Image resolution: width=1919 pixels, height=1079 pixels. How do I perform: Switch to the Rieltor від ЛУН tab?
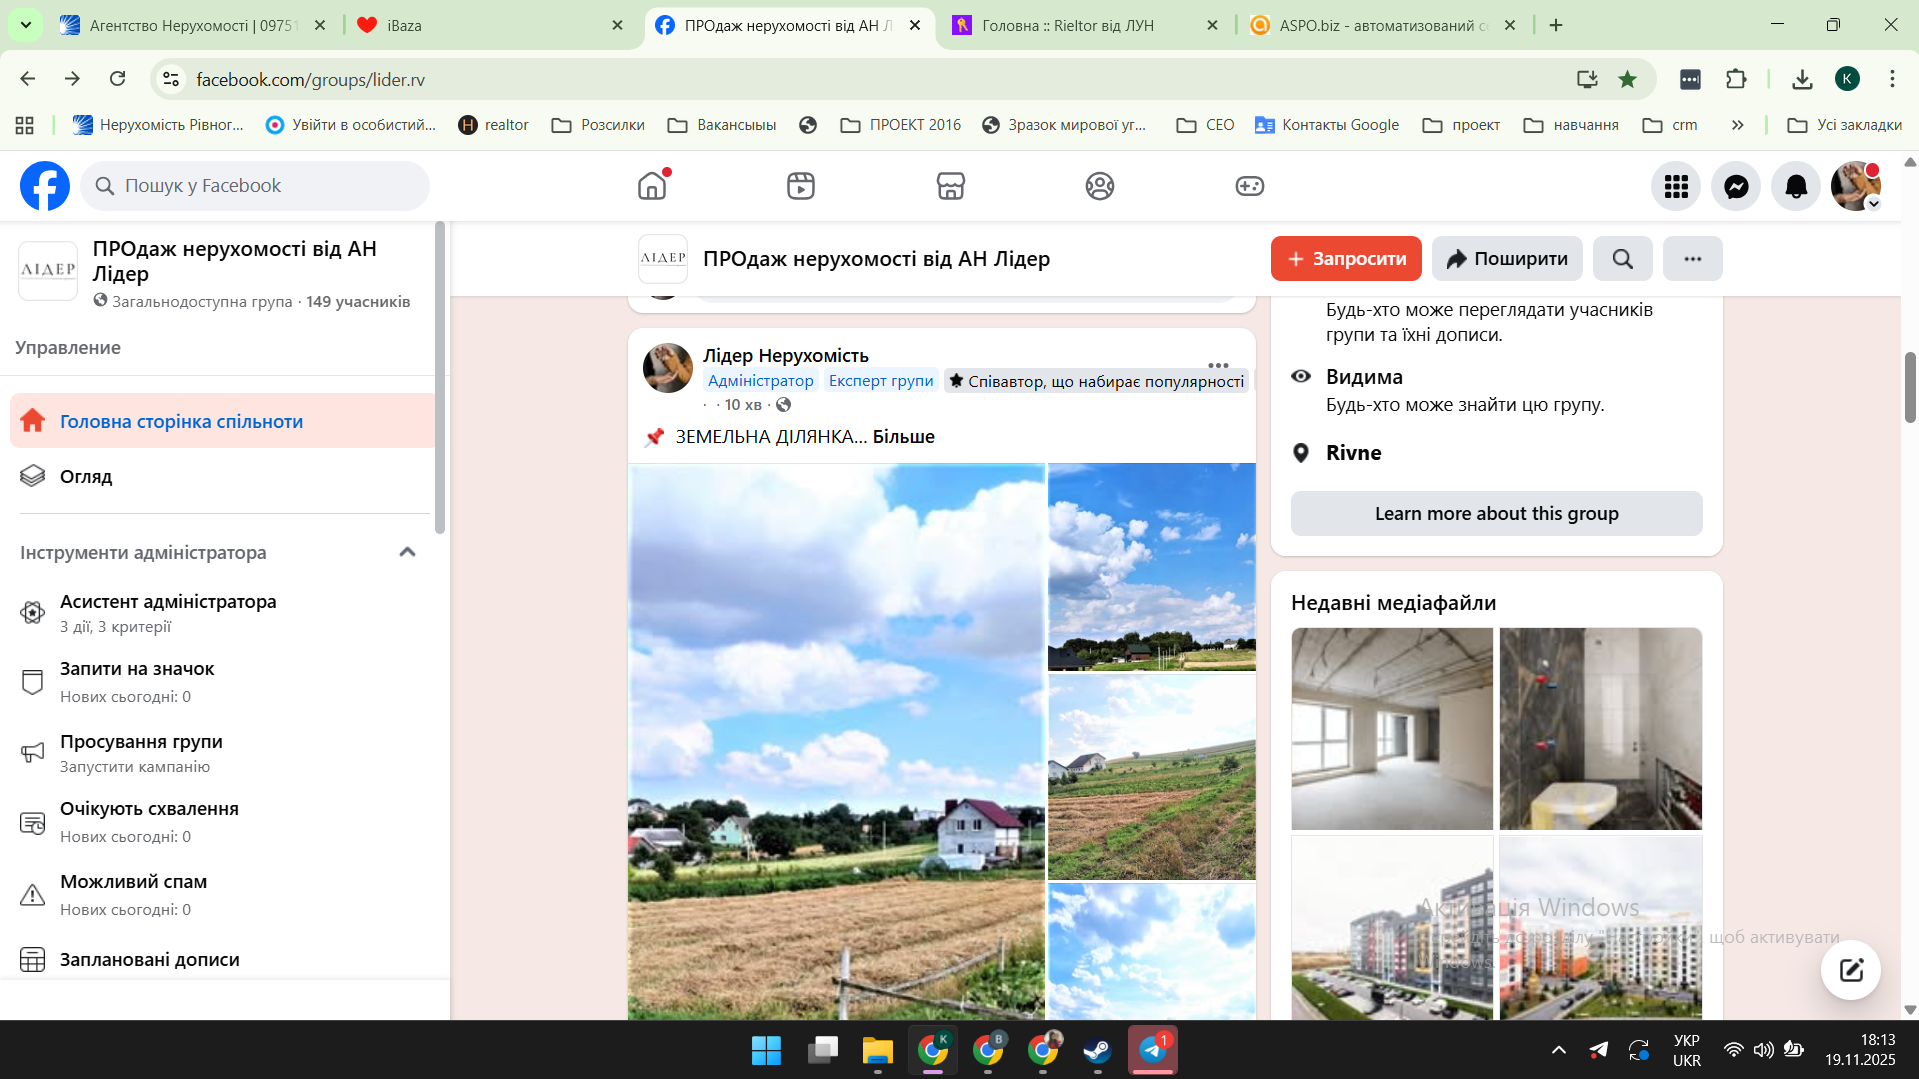click(1067, 25)
